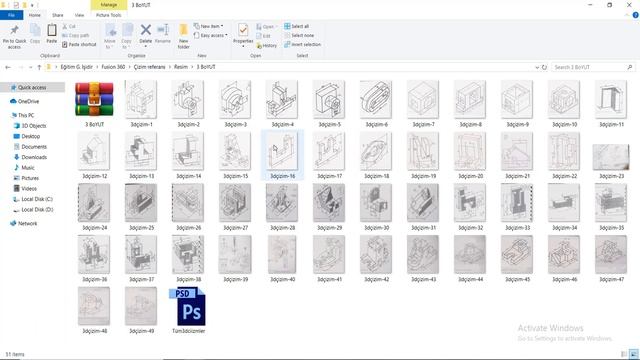Switch to large icons view in status bar

633,354
